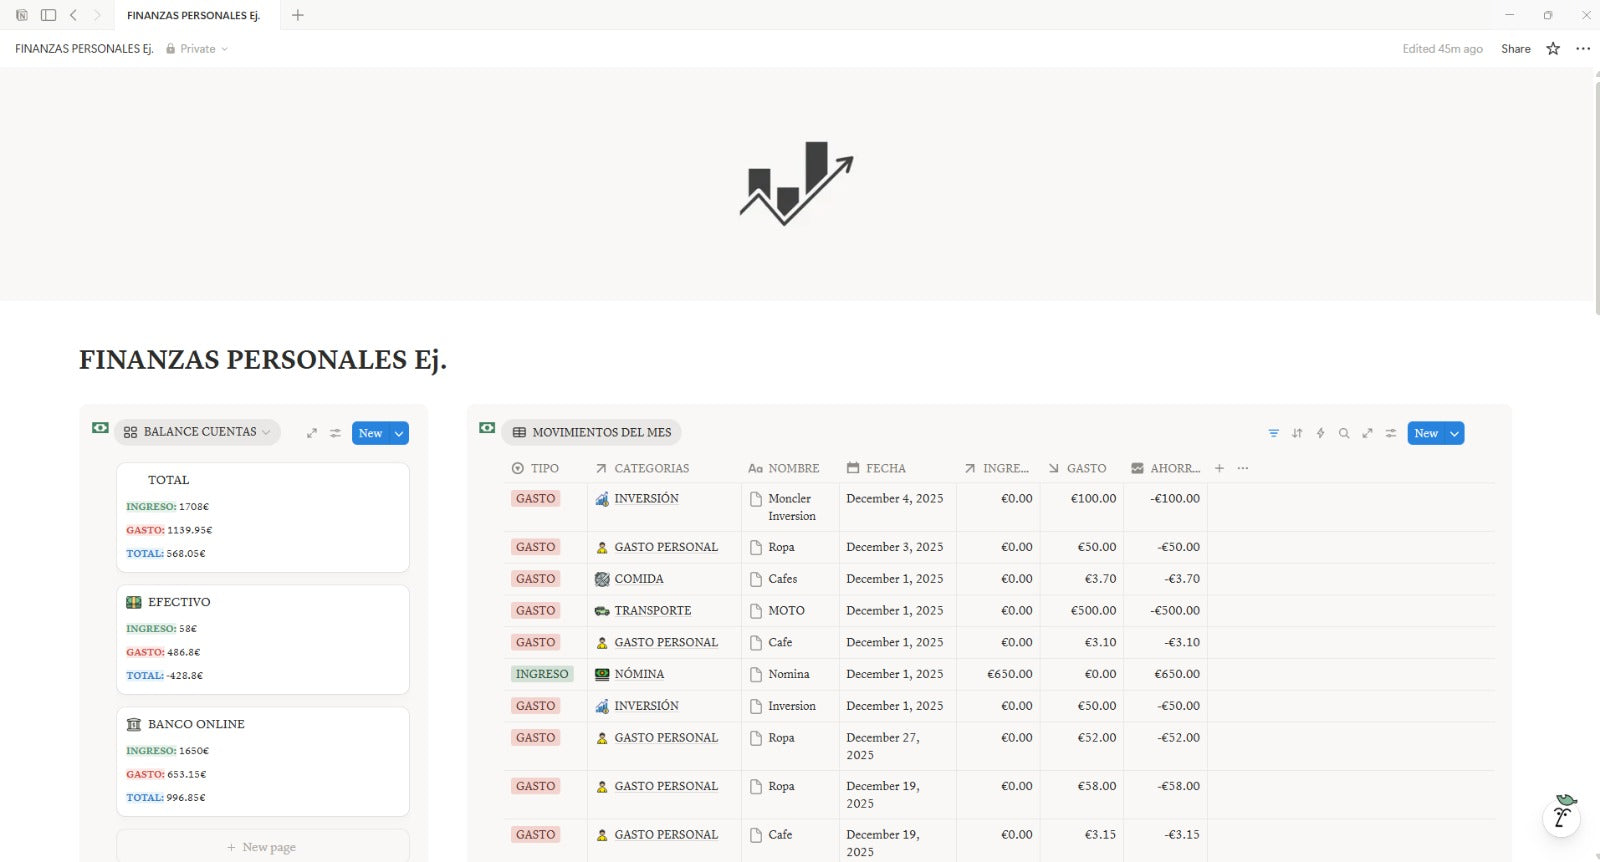
Task: Click the Share button
Action: click(x=1515, y=48)
